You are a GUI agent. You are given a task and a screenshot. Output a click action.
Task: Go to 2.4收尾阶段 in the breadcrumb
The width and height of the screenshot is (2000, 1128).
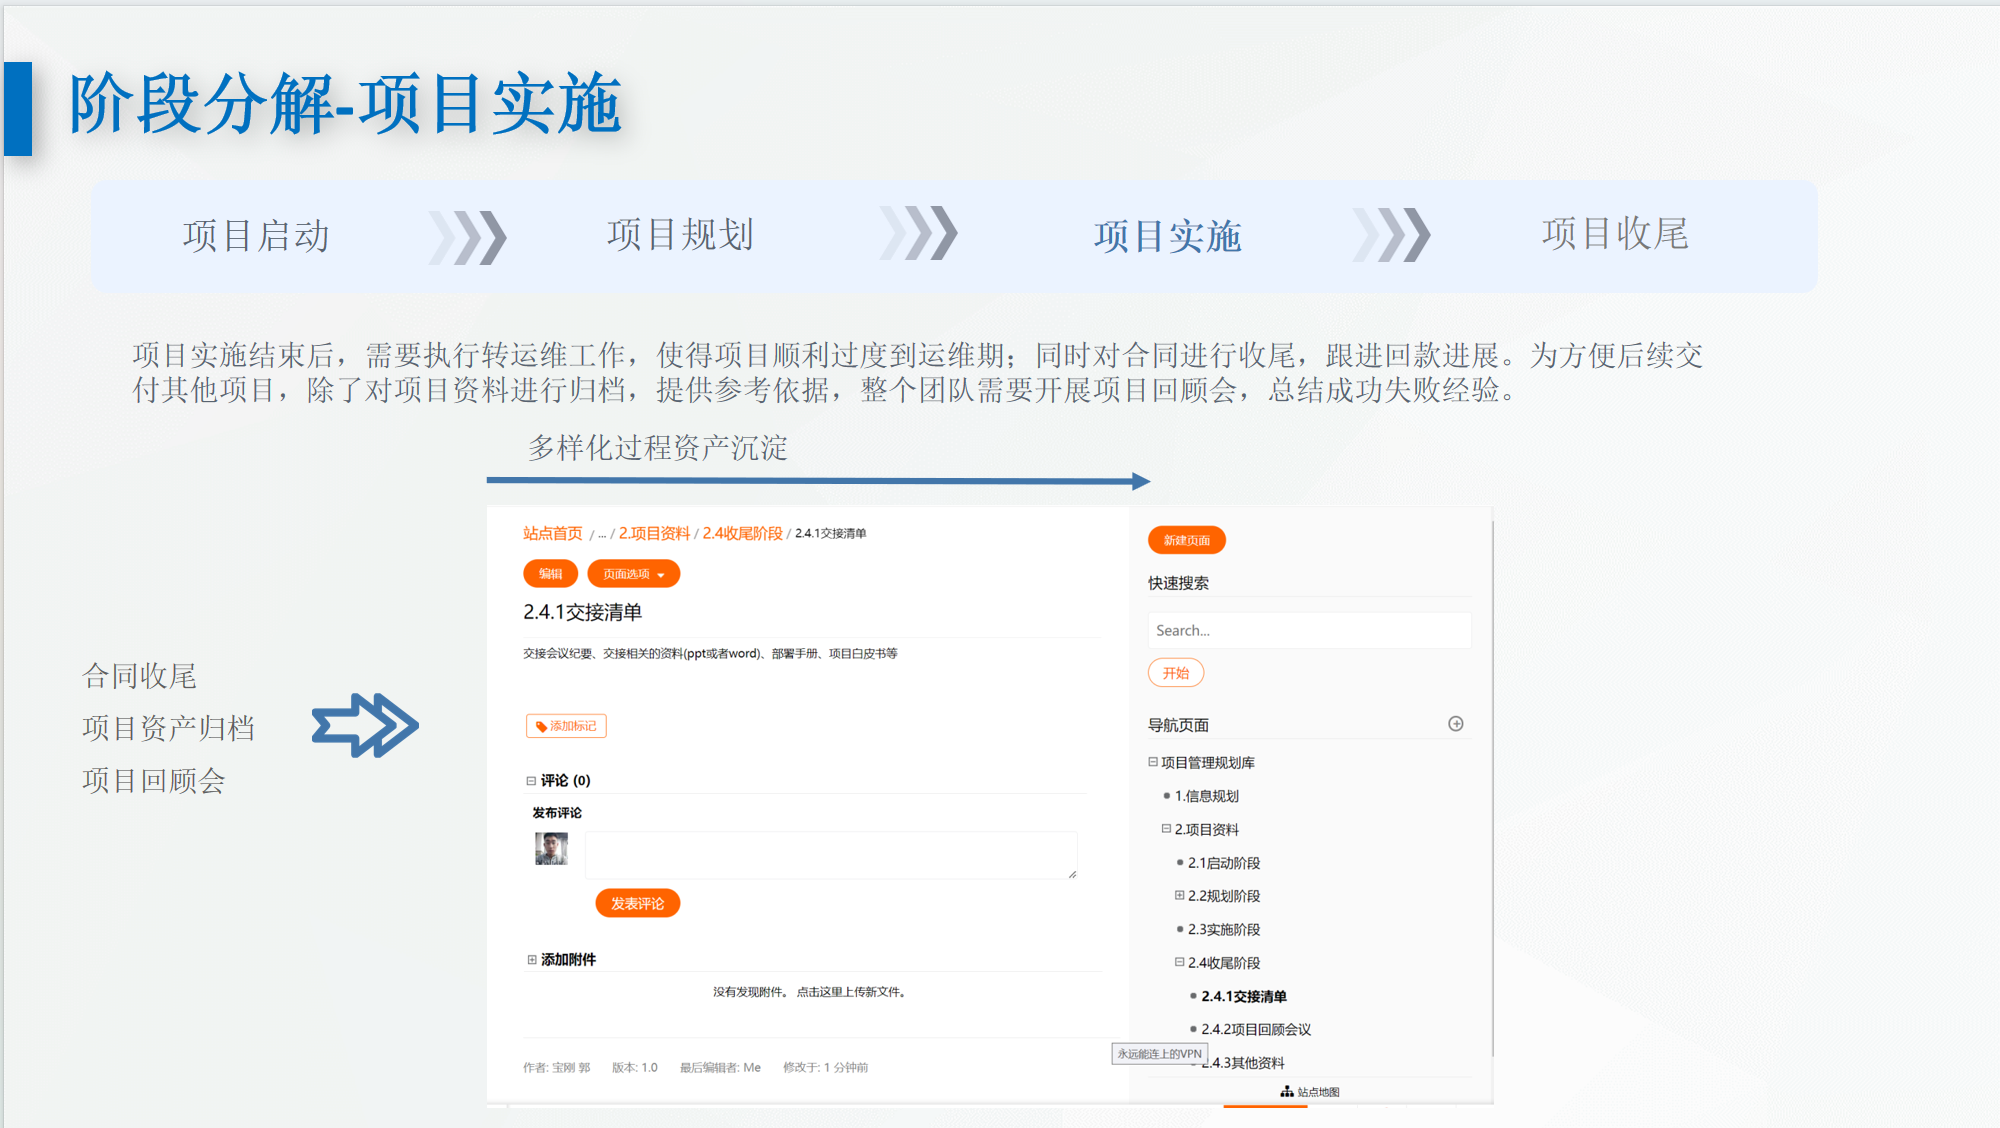(x=742, y=534)
